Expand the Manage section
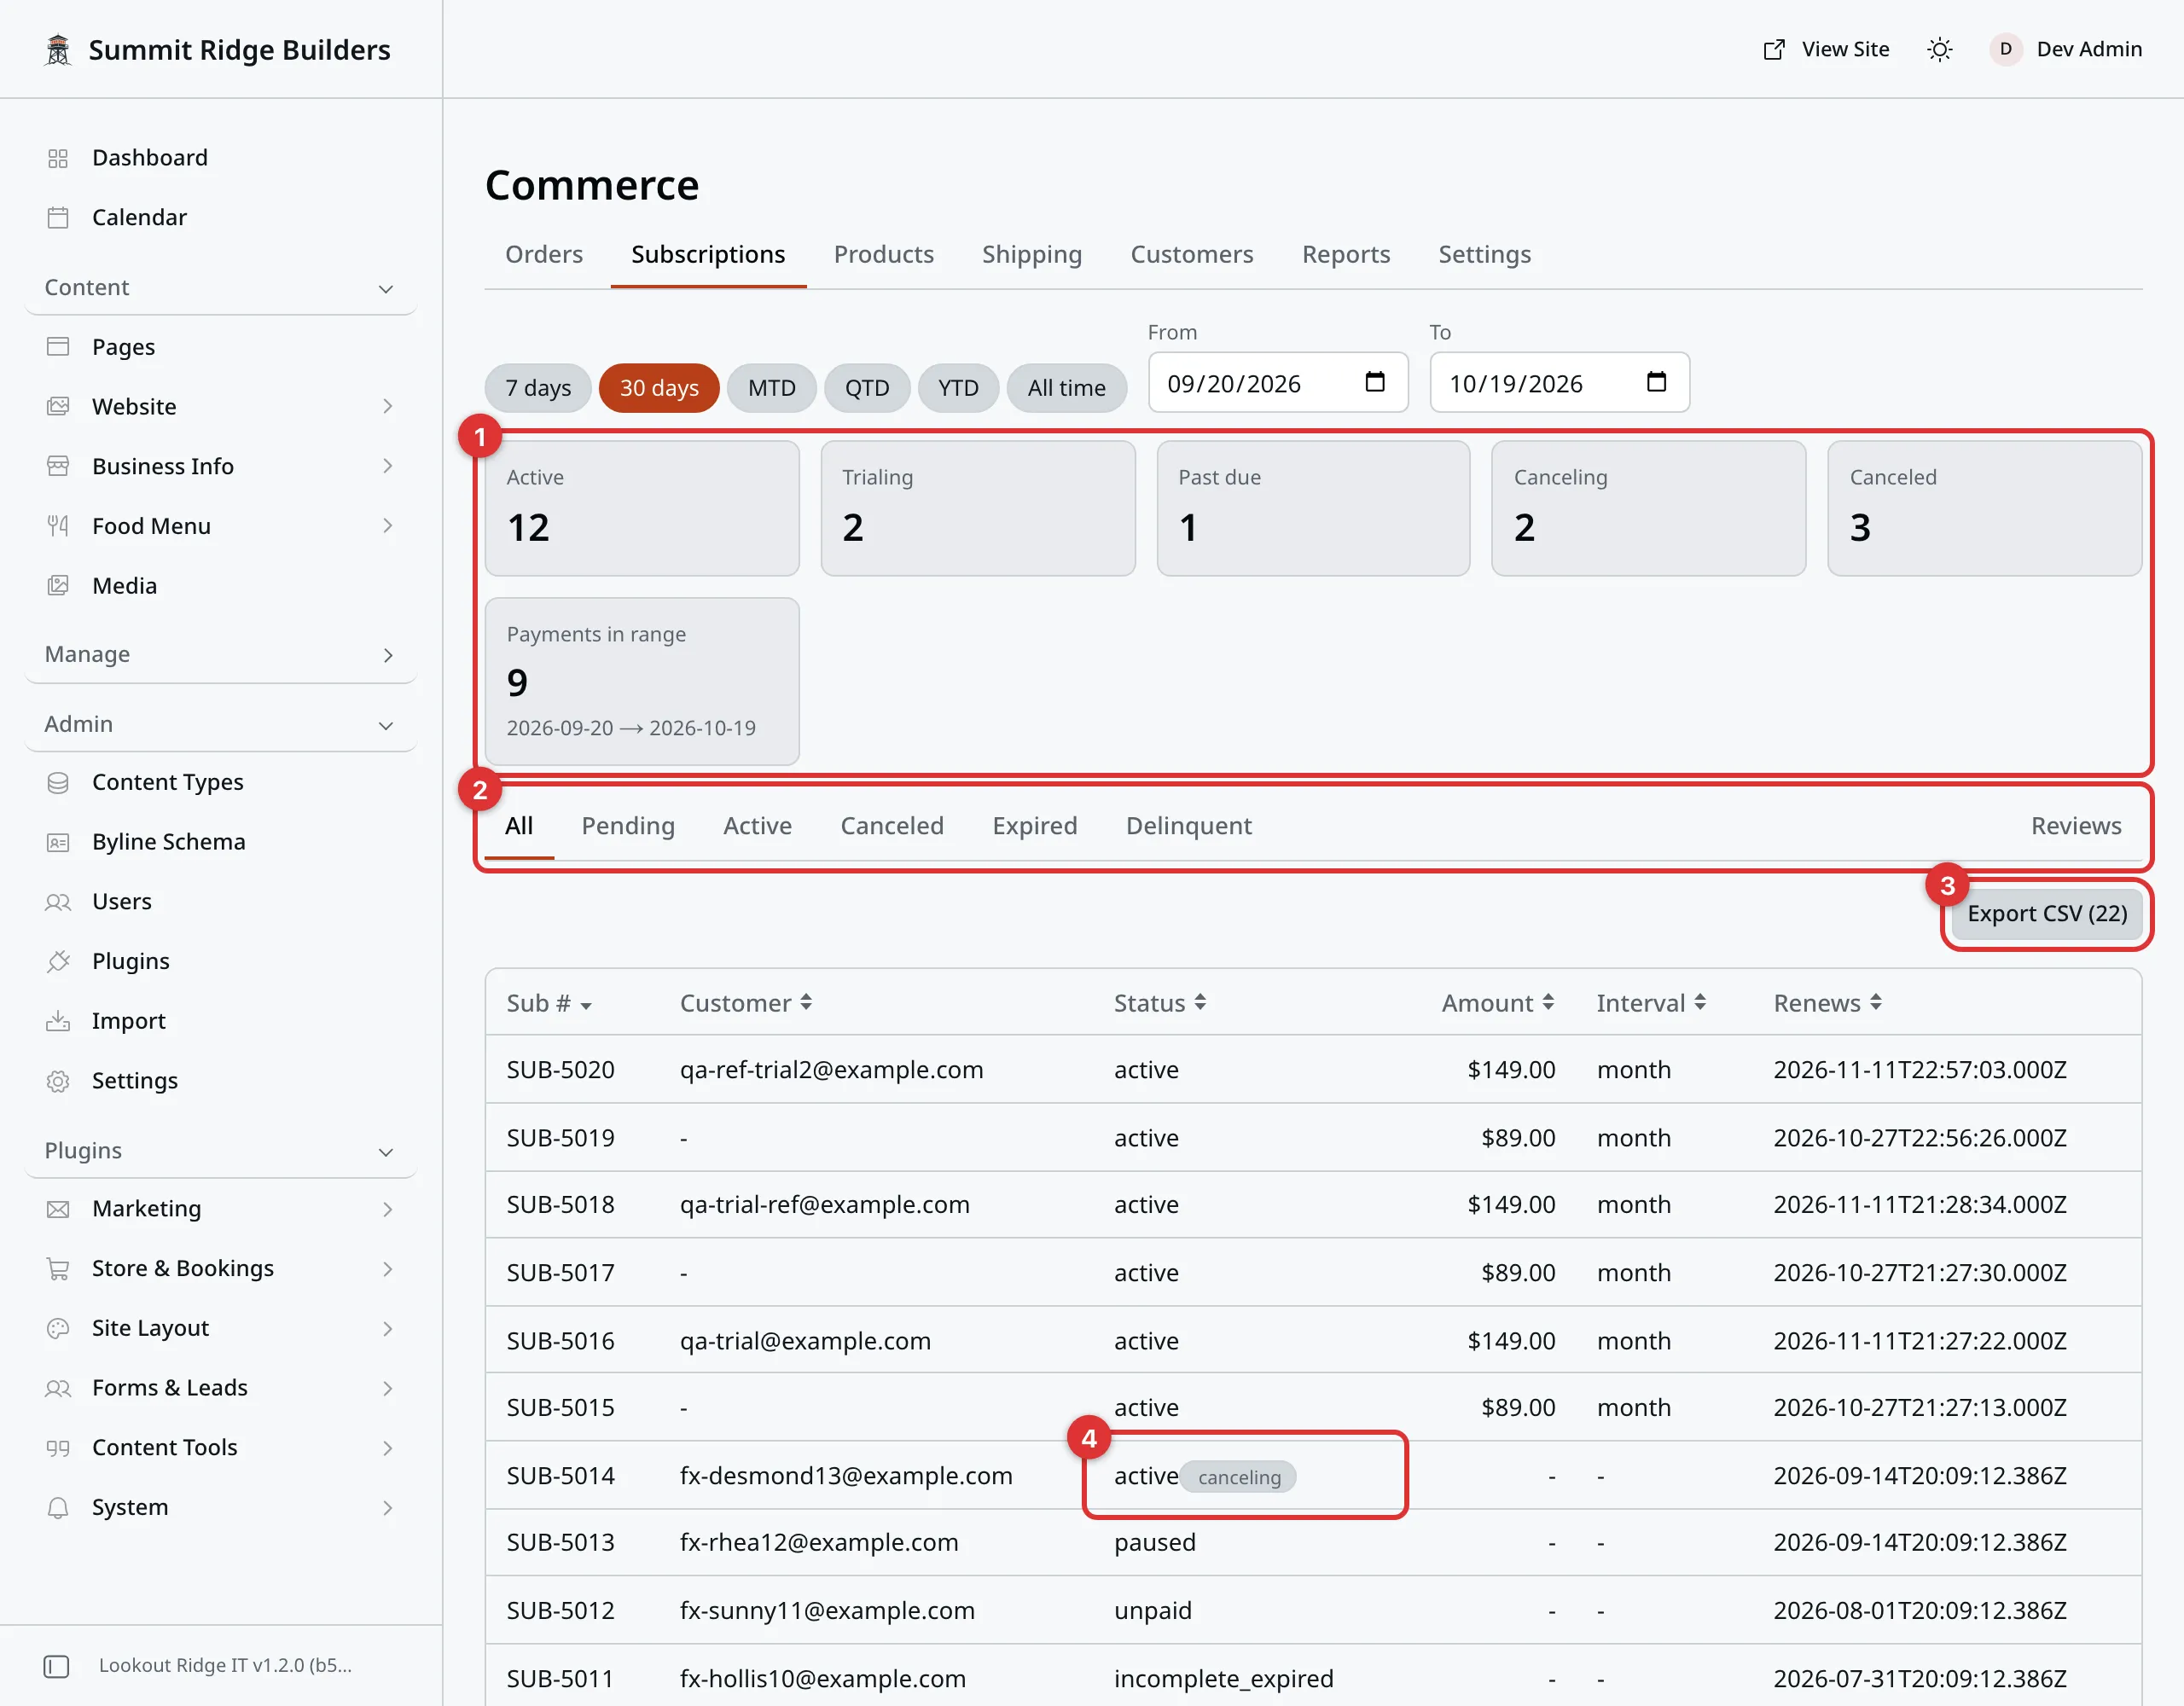Image resolution: width=2184 pixels, height=1706 pixels. point(220,654)
